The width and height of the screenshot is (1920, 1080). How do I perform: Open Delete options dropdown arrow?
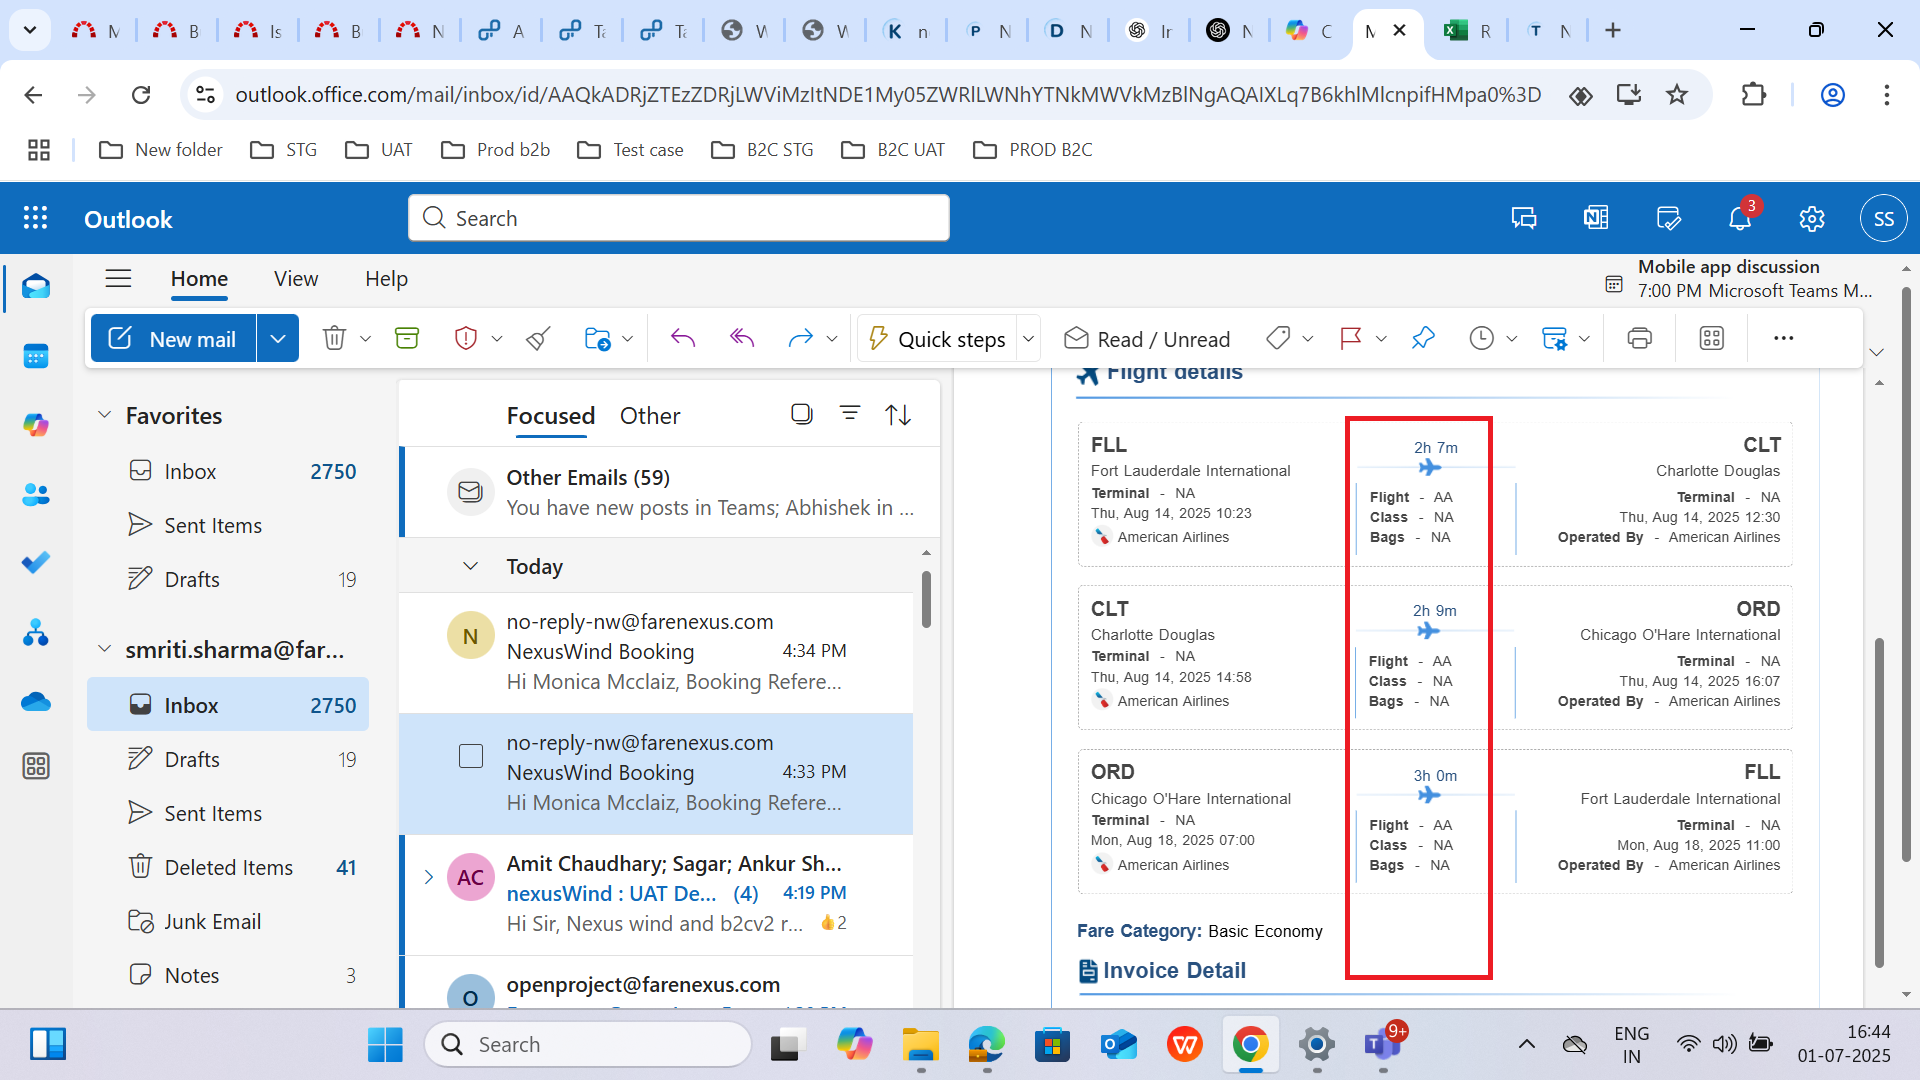point(366,339)
